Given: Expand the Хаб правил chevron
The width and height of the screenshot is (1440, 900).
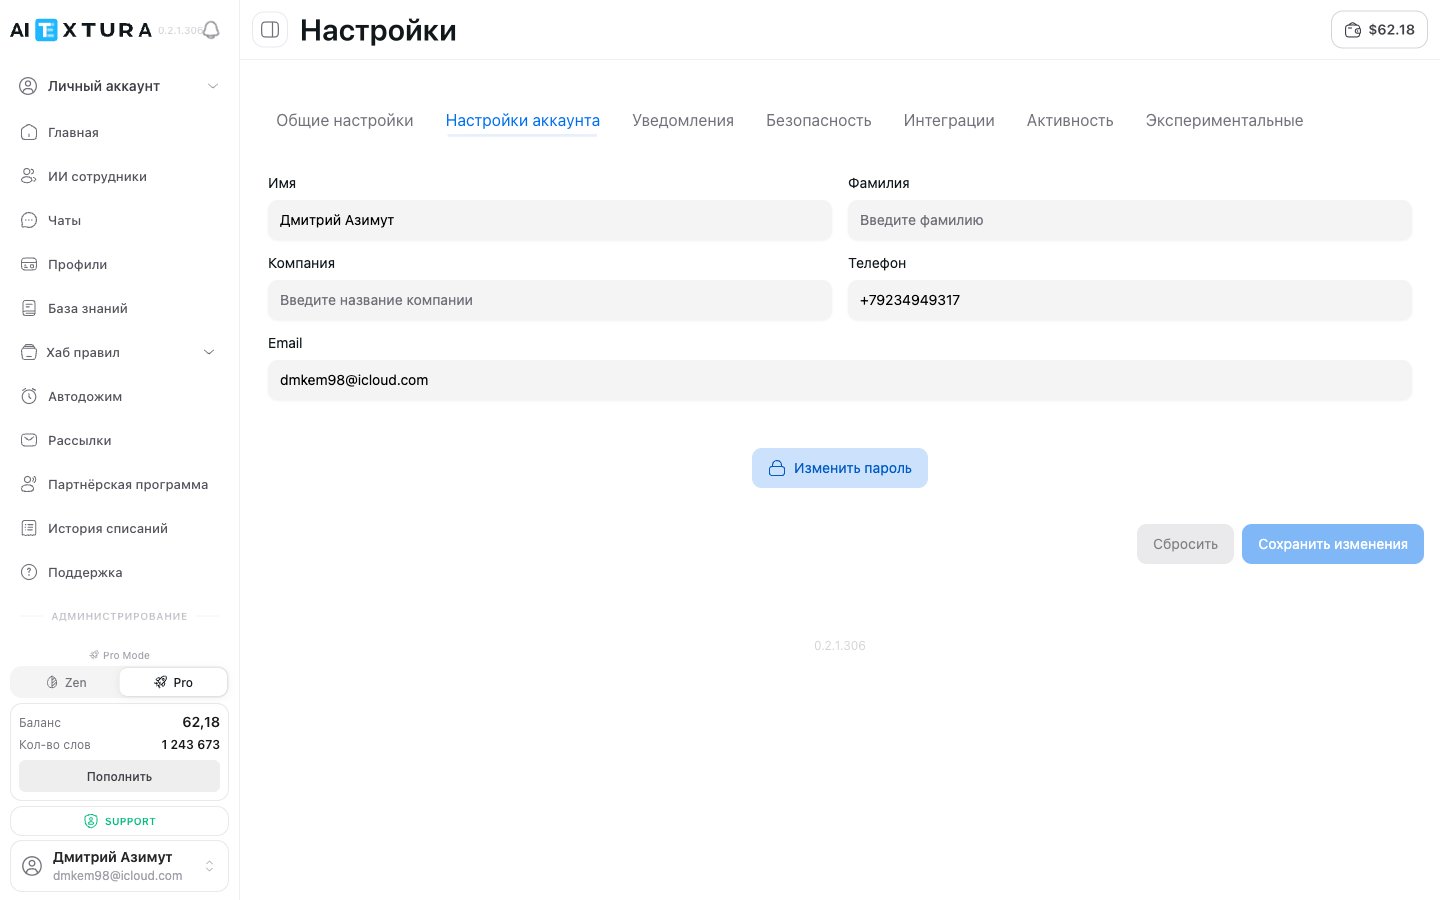Looking at the screenshot, I should point(209,352).
